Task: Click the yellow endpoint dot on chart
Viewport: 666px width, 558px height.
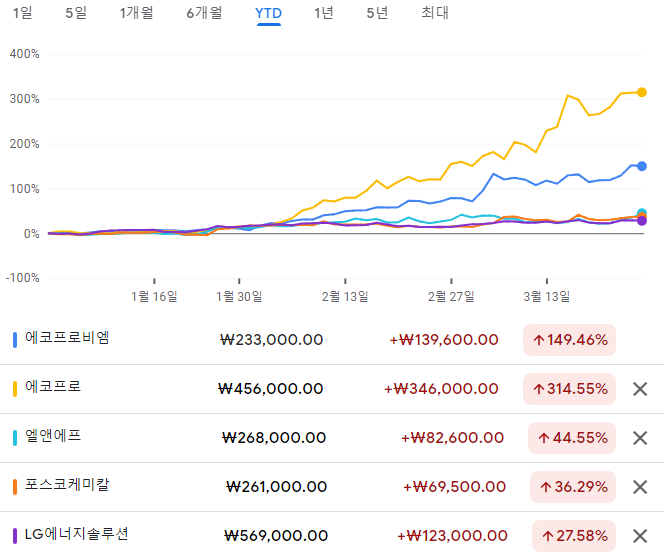Action: click(x=642, y=92)
